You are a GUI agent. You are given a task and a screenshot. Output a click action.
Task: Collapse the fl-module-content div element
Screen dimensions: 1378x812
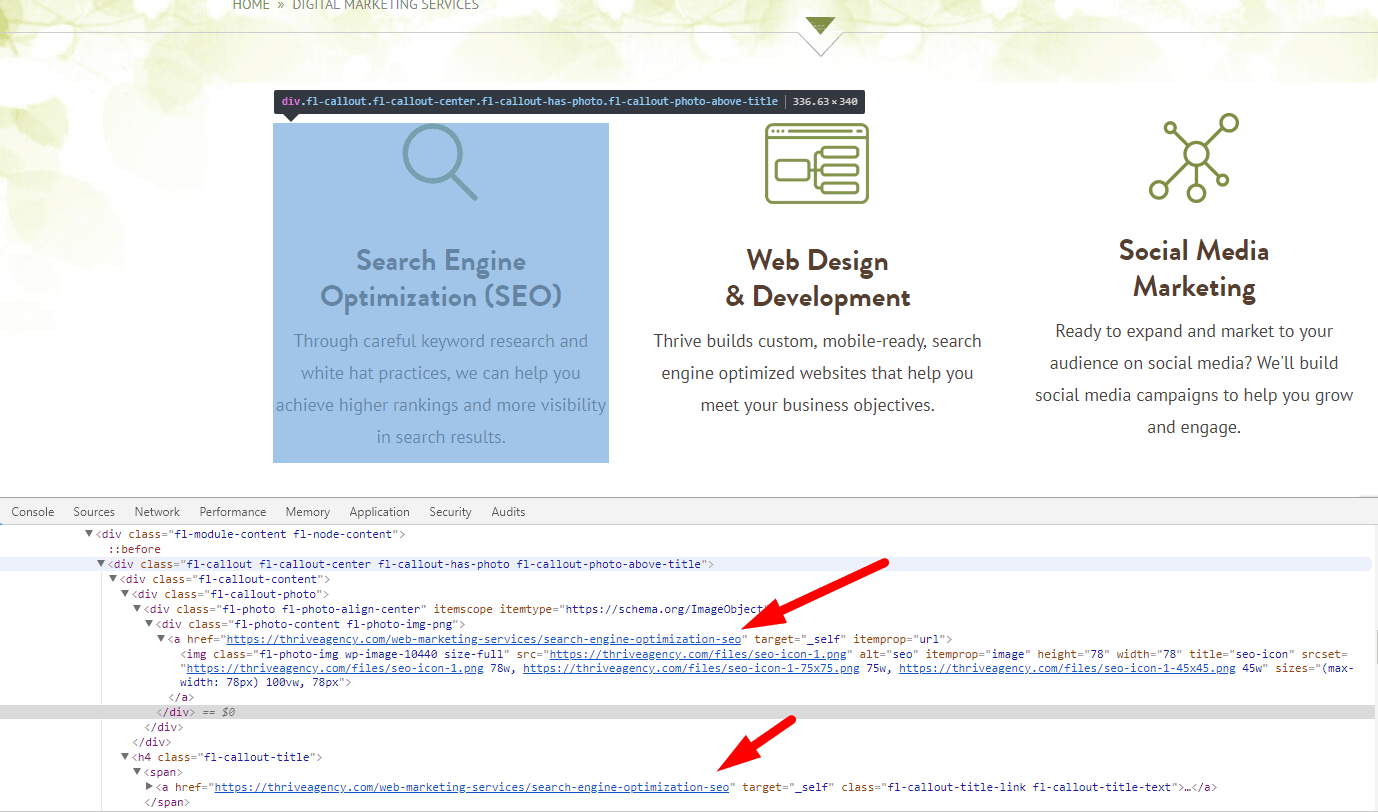[x=88, y=533]
